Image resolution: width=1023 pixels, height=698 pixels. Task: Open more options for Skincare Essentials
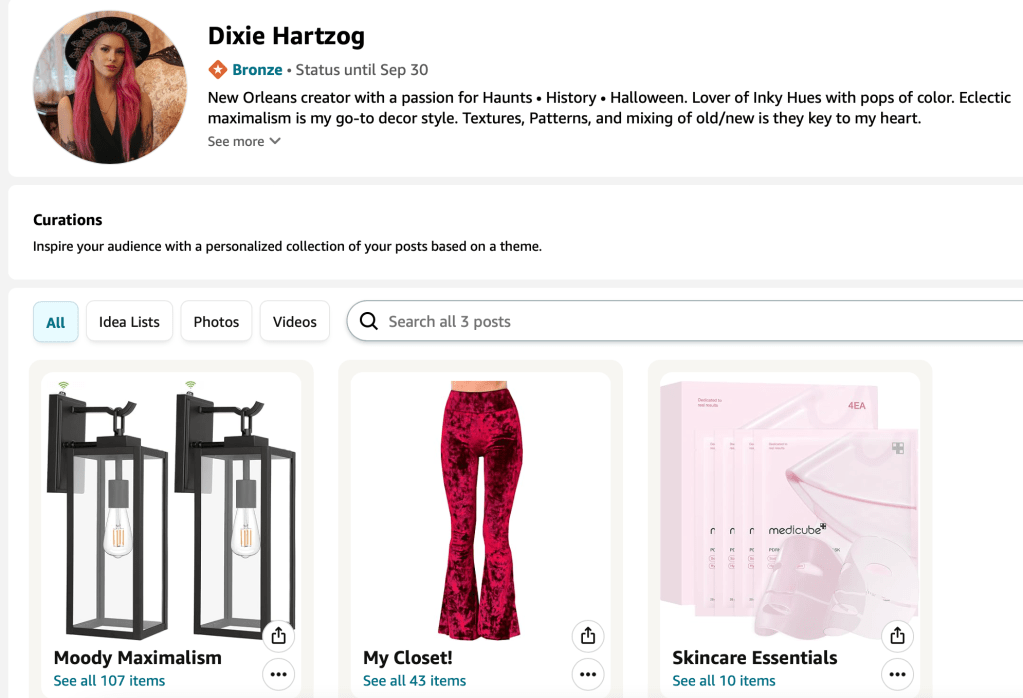(897, 675)
